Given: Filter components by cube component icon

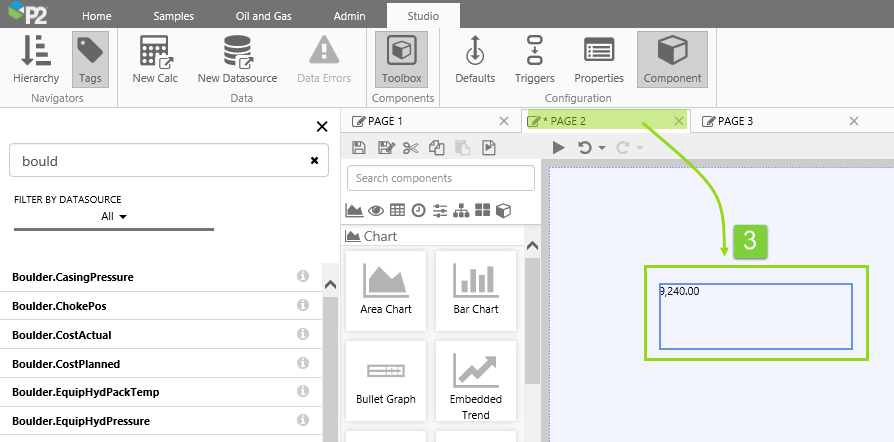Looking at the screenshot, I should [503, 211].
